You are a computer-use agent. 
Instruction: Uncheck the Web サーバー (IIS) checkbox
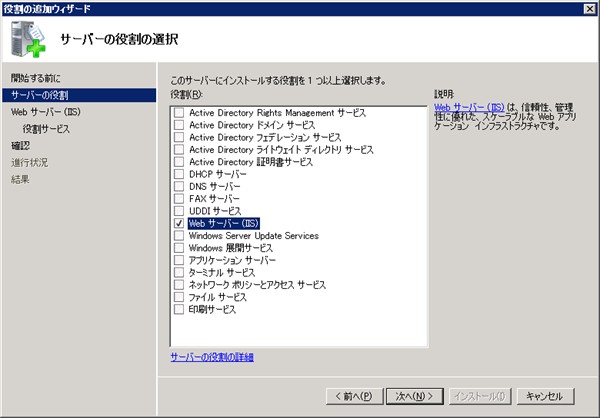tap(179, 223)
